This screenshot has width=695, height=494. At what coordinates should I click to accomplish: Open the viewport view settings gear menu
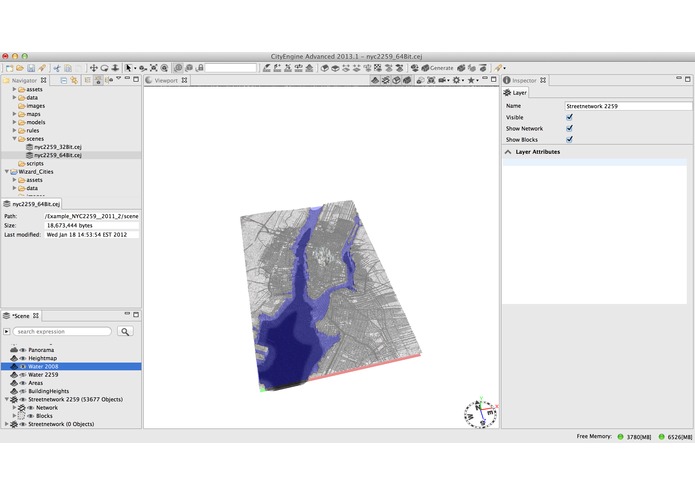pyautogui.click(x=457, y=80)
